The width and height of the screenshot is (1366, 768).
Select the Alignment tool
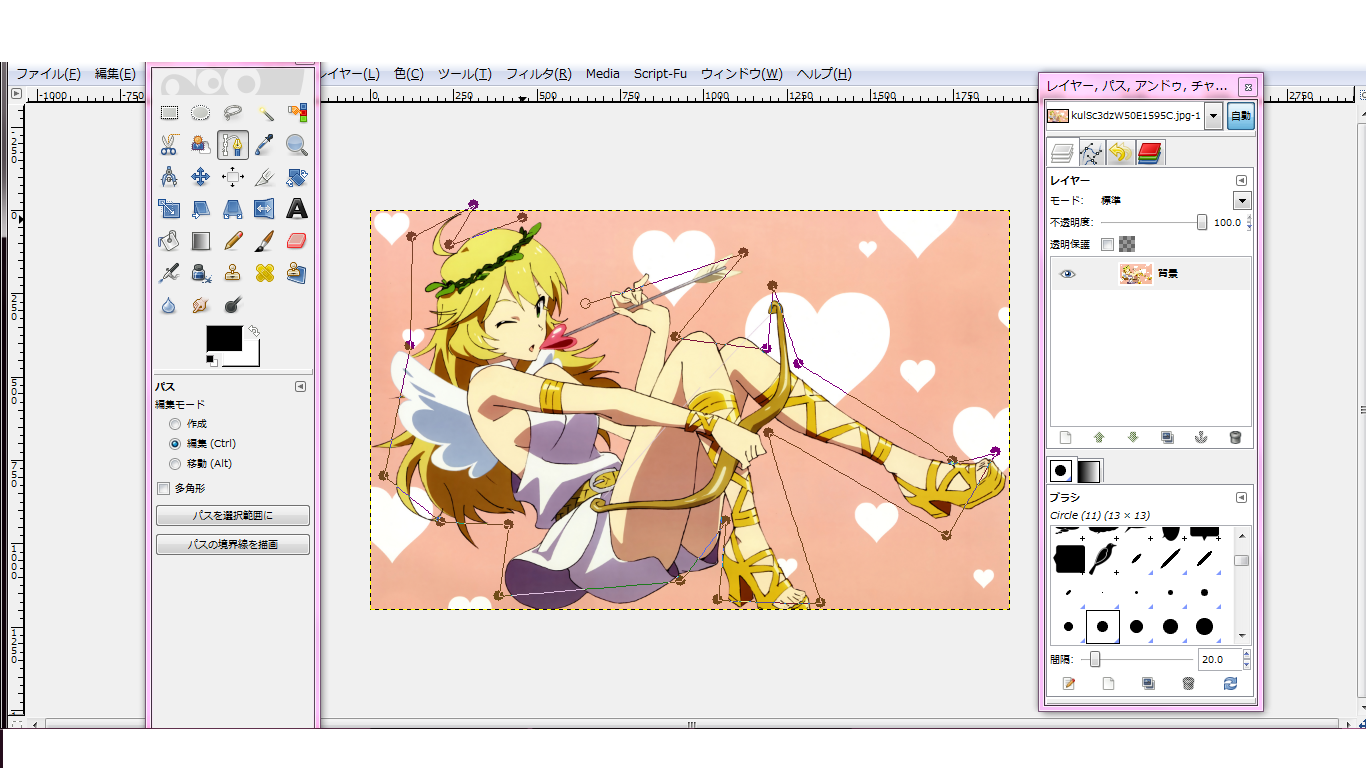233,177
